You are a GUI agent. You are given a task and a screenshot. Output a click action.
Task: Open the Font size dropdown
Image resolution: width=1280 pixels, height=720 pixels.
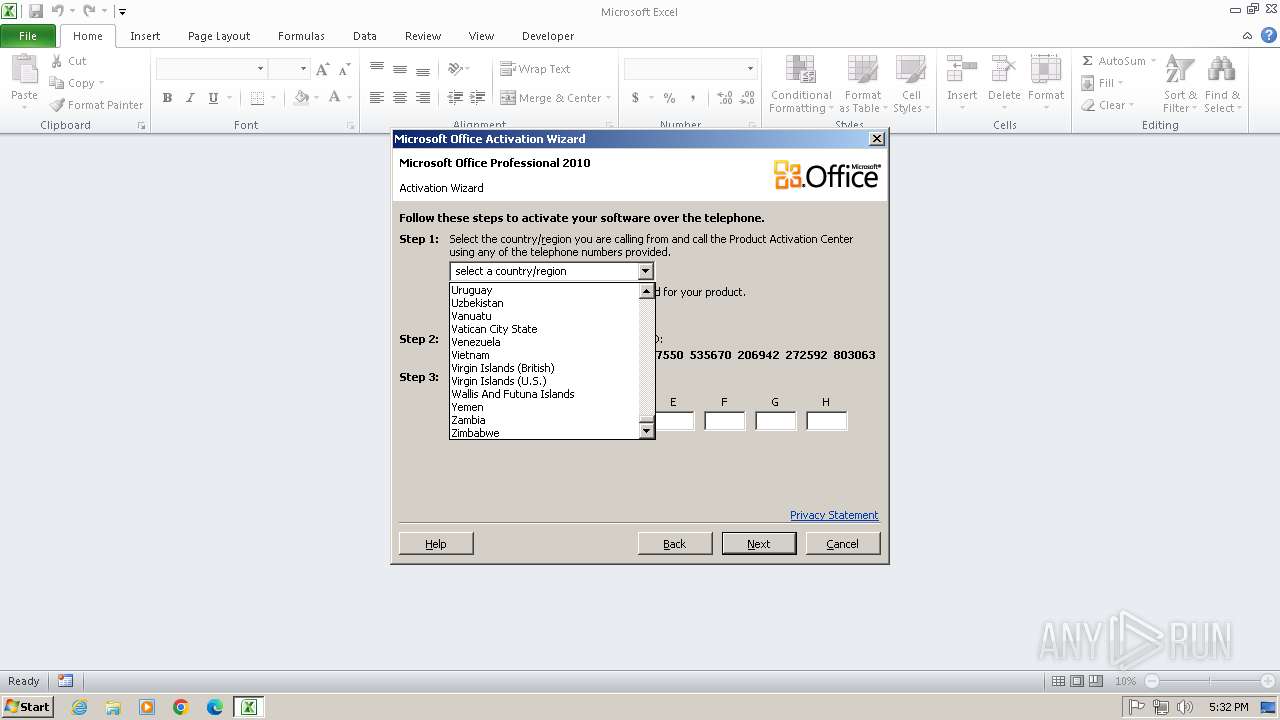tap(303, 69)
